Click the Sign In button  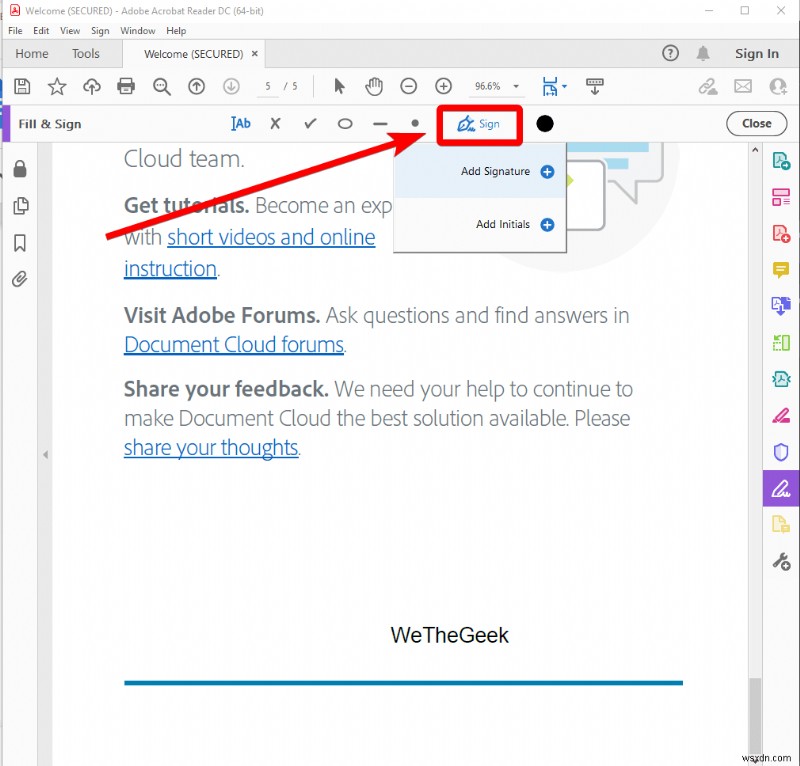click(757, 53)
